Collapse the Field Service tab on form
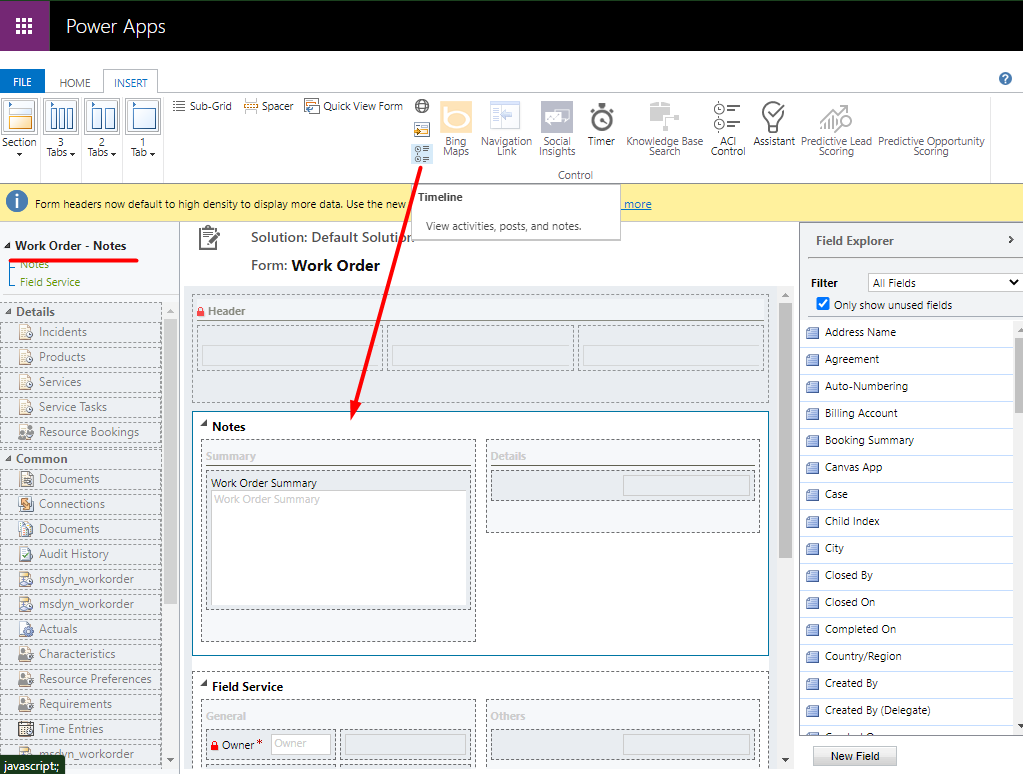This screenshot has width=1023, height=774. pyautogui.click(x=204, y=685)
